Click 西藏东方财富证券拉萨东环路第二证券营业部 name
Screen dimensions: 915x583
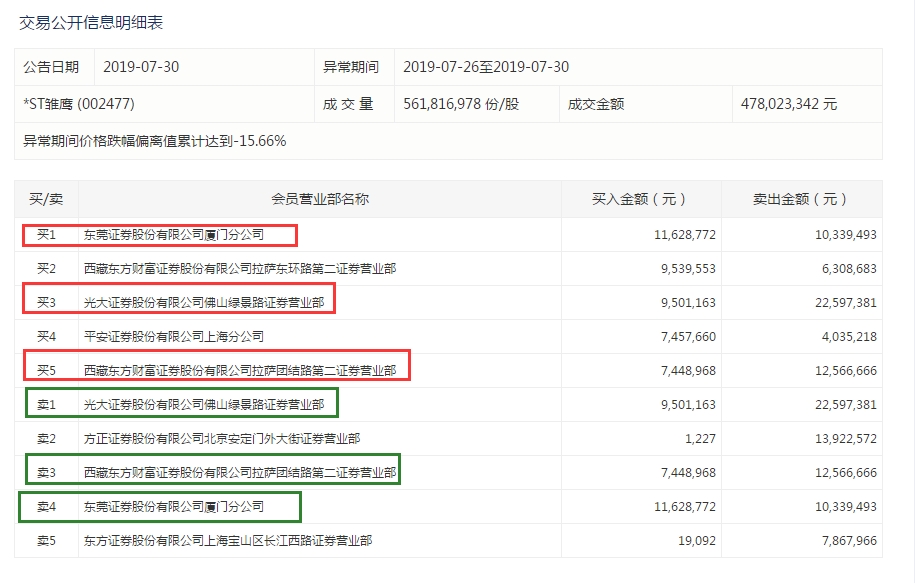240,268
